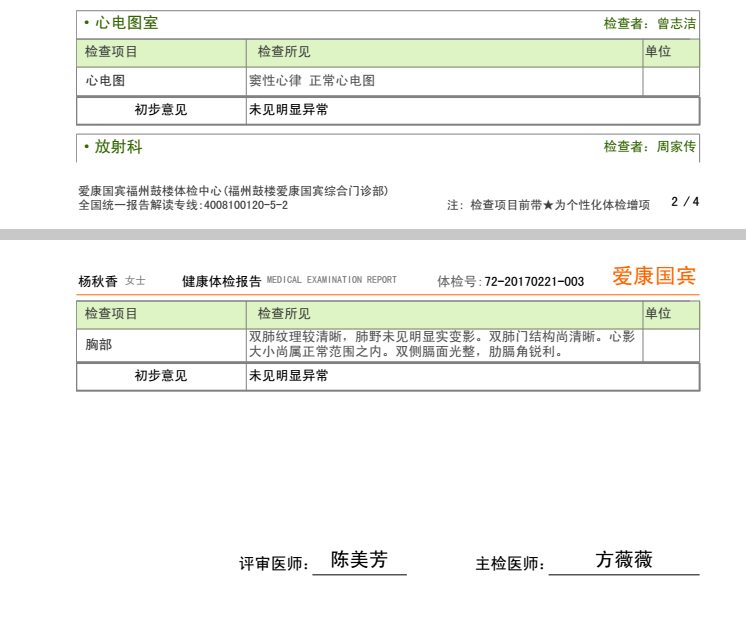The height and width of the screenshot is (634, 746).
Task: Click the 健康体检报告 title
Action: (222, 281)
